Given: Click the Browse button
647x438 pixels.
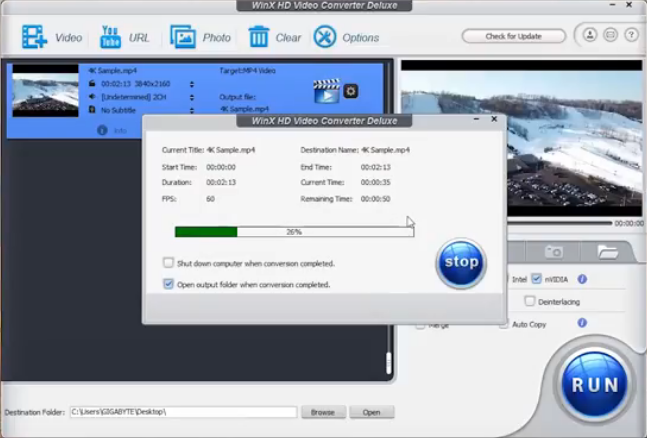Looking at the screenshot, I should click(x=323, y=412).
